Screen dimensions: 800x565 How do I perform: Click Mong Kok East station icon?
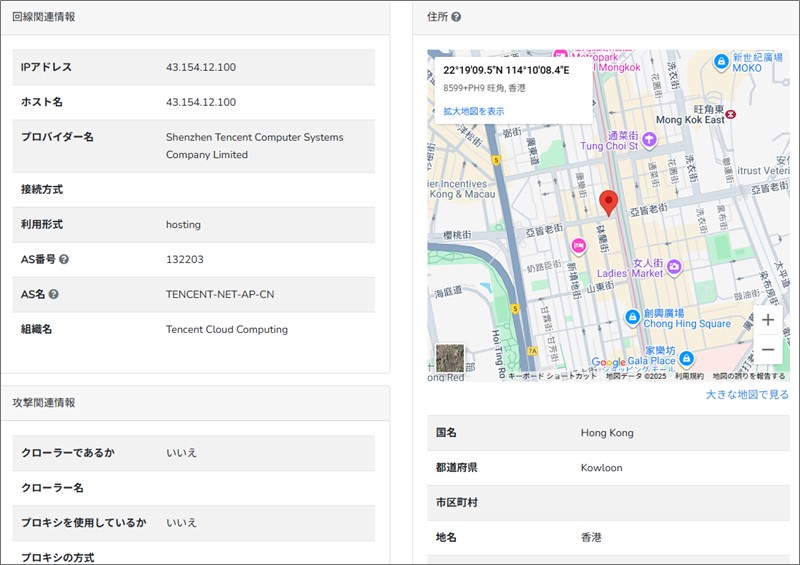tap(731, 114)
